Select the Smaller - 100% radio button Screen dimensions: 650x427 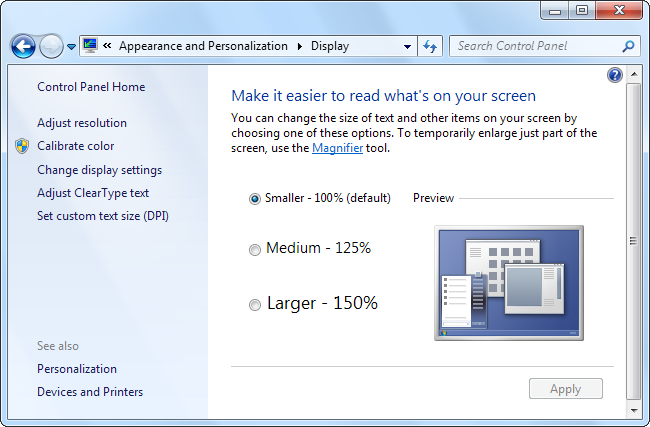[255, 199]
